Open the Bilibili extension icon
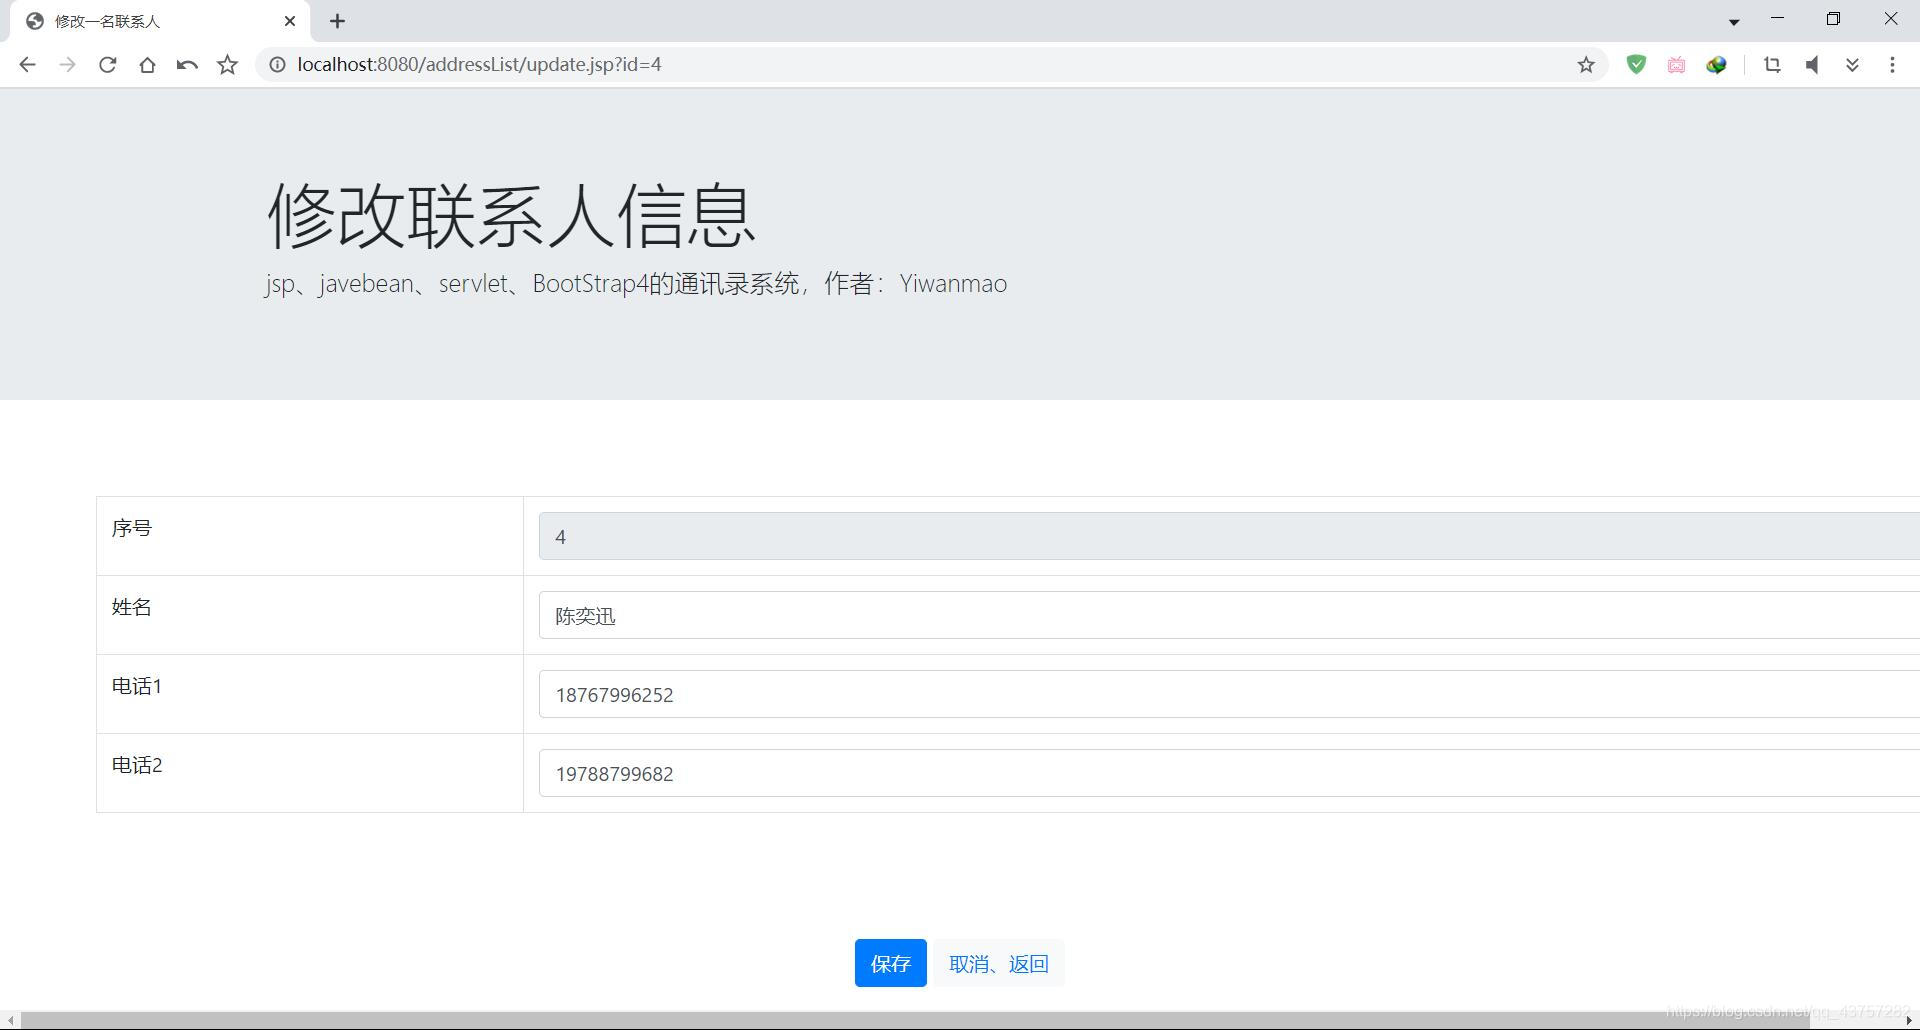 pyautogui.click(x=1677, y=64)
